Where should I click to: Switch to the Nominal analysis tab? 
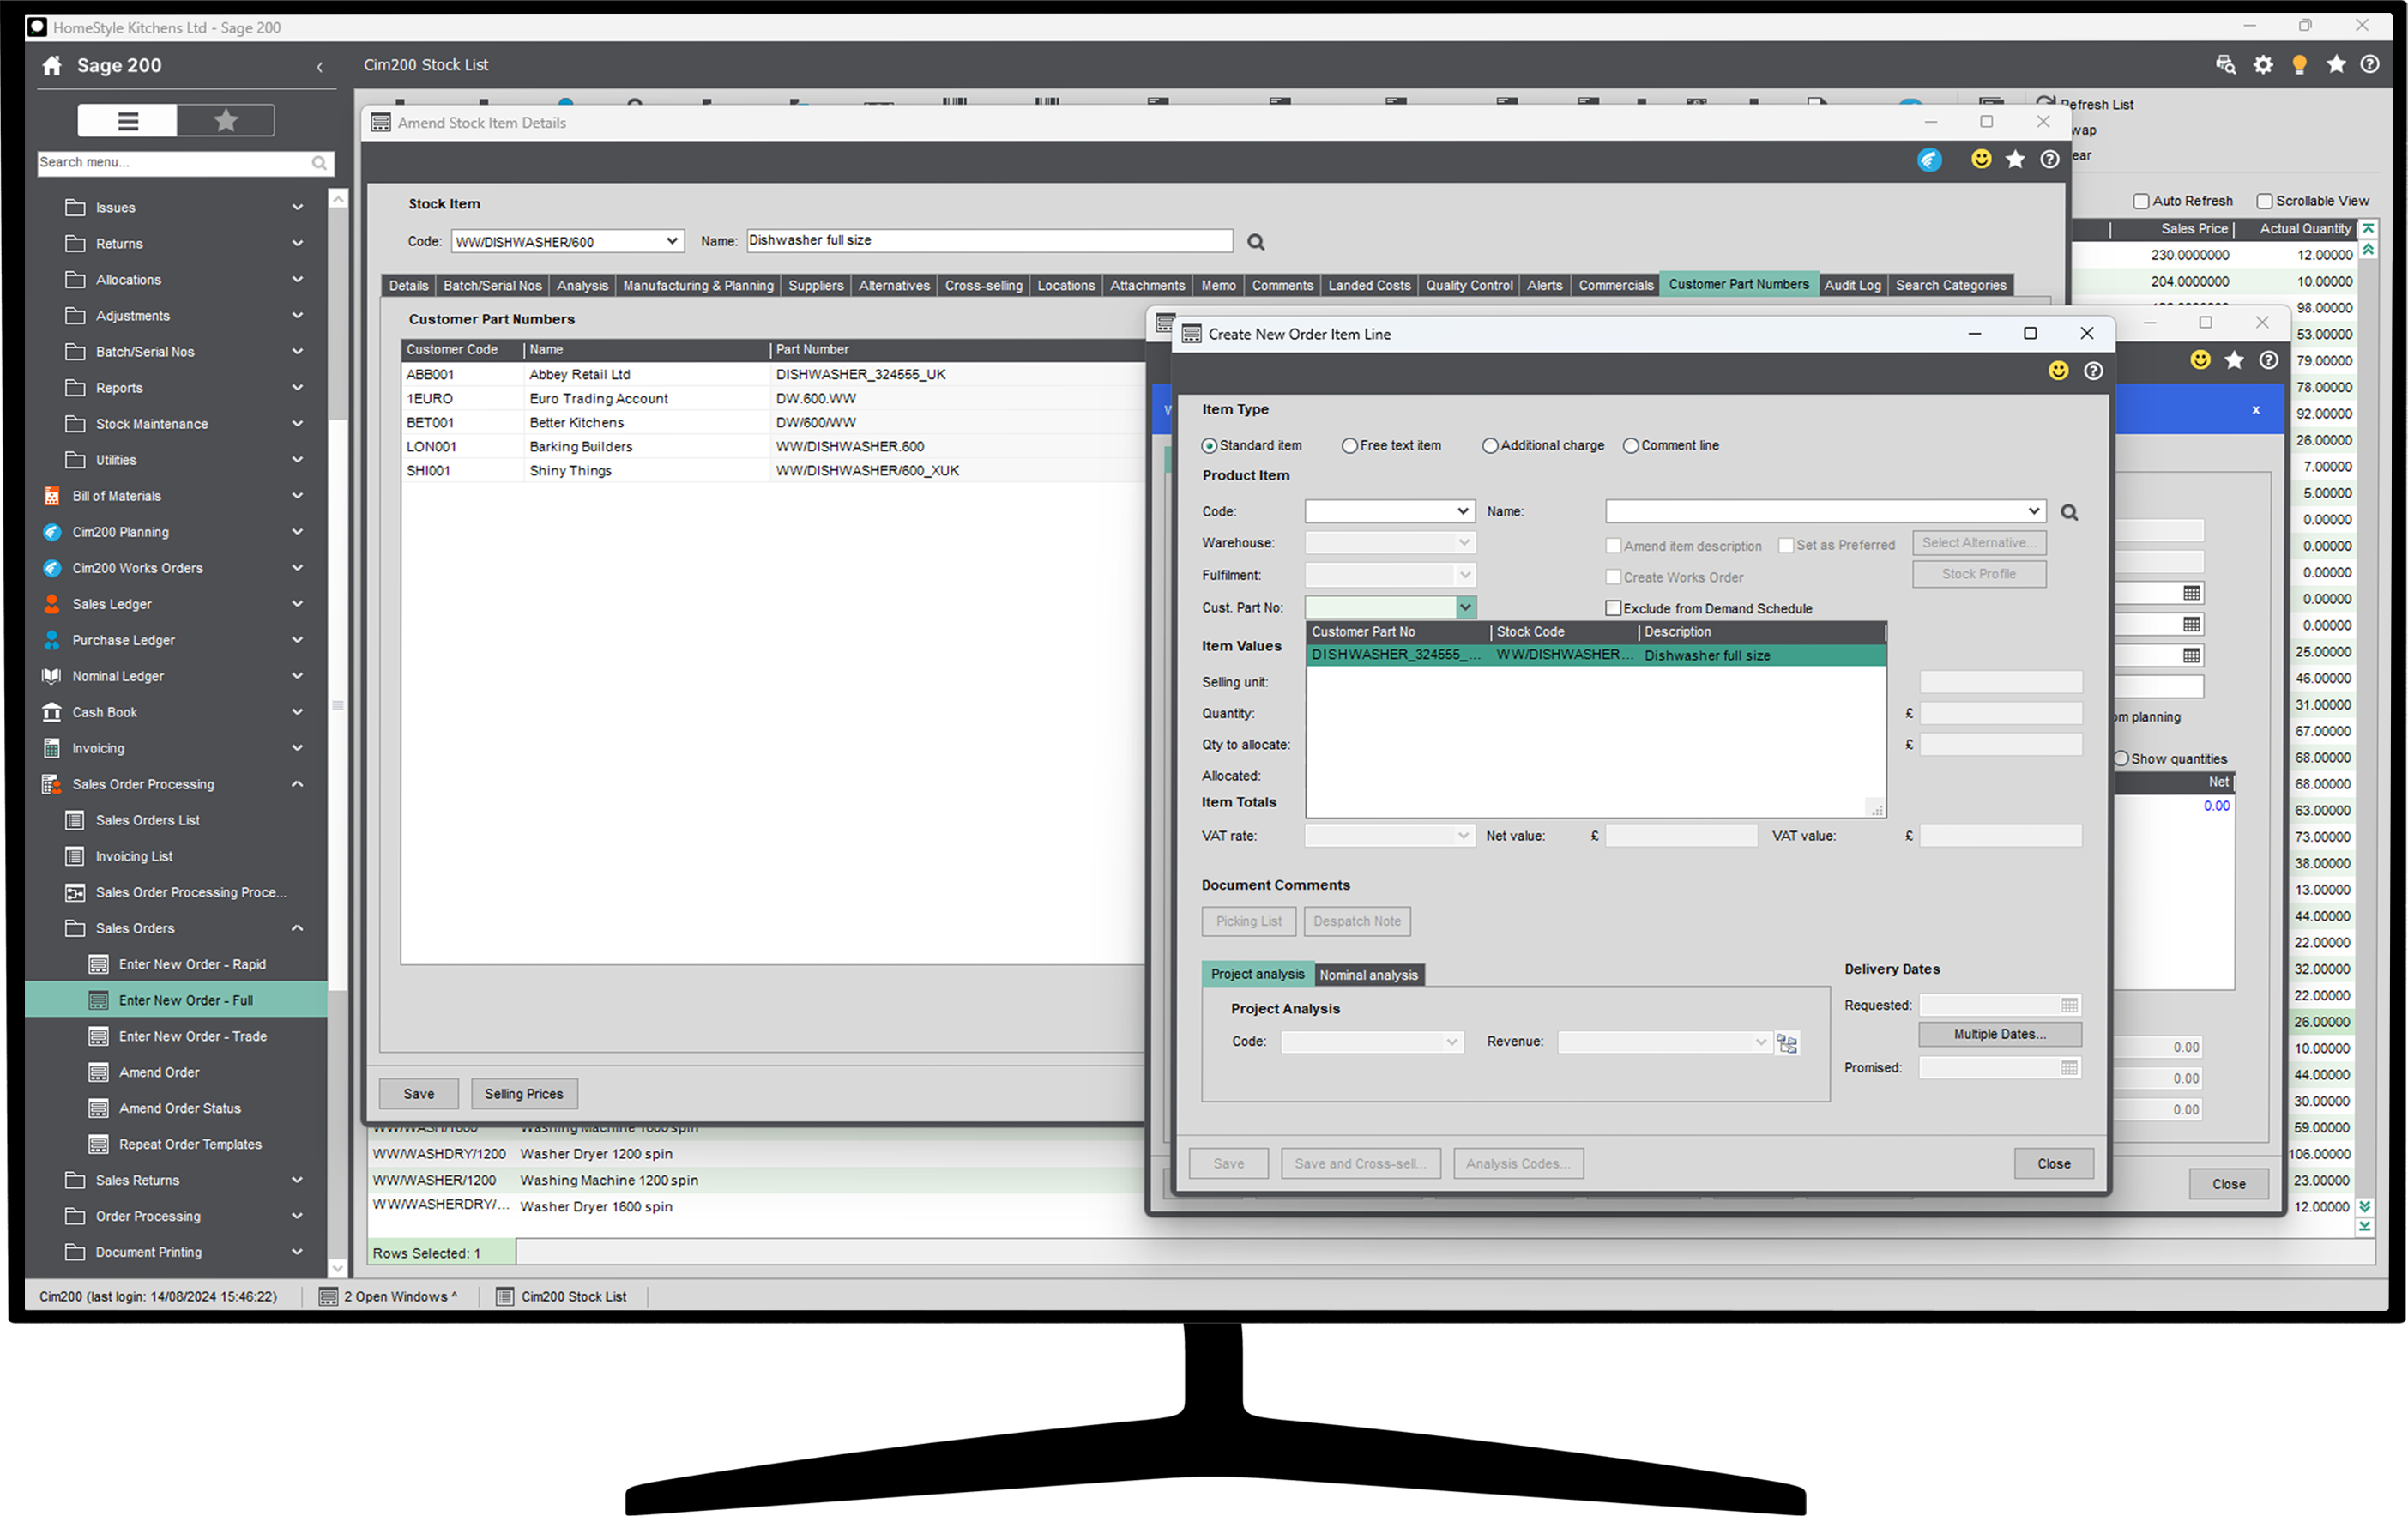pos(1368,974)
